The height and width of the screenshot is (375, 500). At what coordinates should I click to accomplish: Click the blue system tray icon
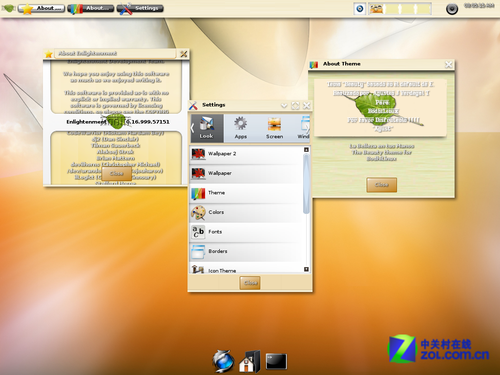coord(360,8)
